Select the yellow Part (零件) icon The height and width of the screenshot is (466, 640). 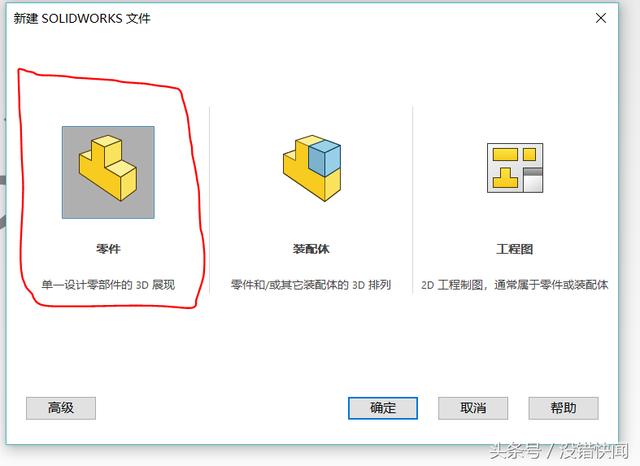pyautogui.click(x=108, y=168)
